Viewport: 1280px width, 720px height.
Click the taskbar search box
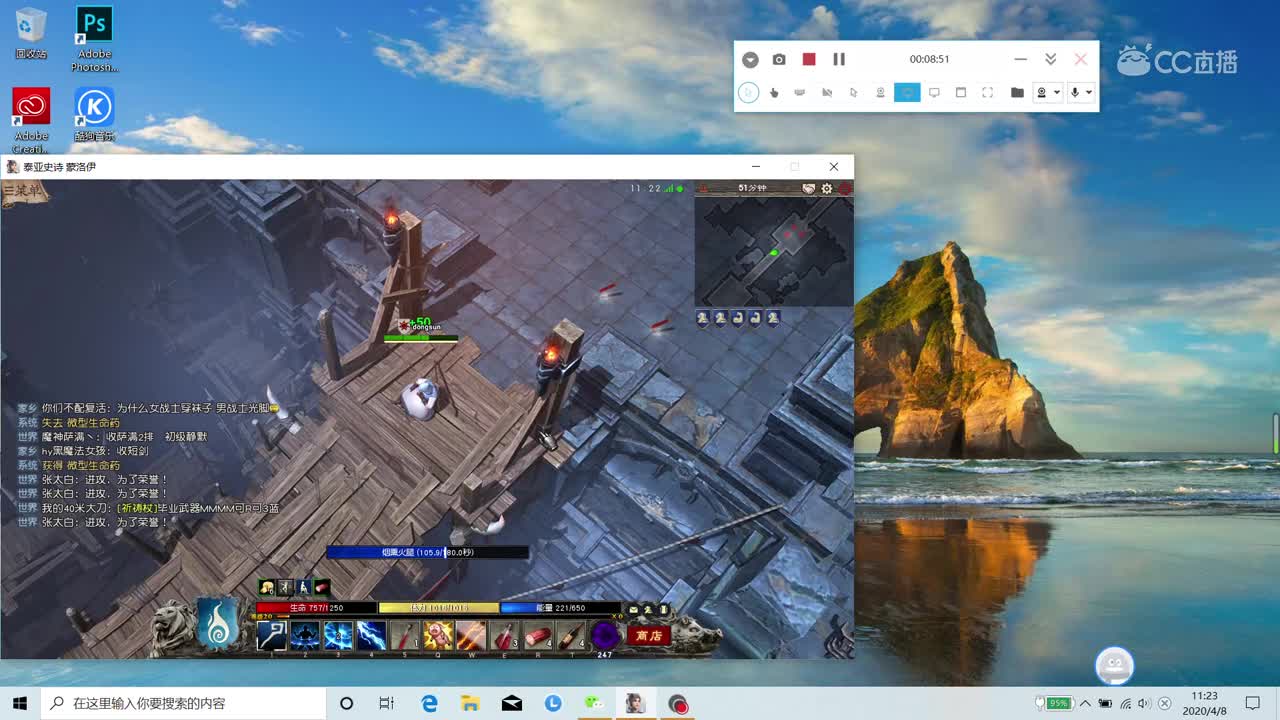click(183, 703)
